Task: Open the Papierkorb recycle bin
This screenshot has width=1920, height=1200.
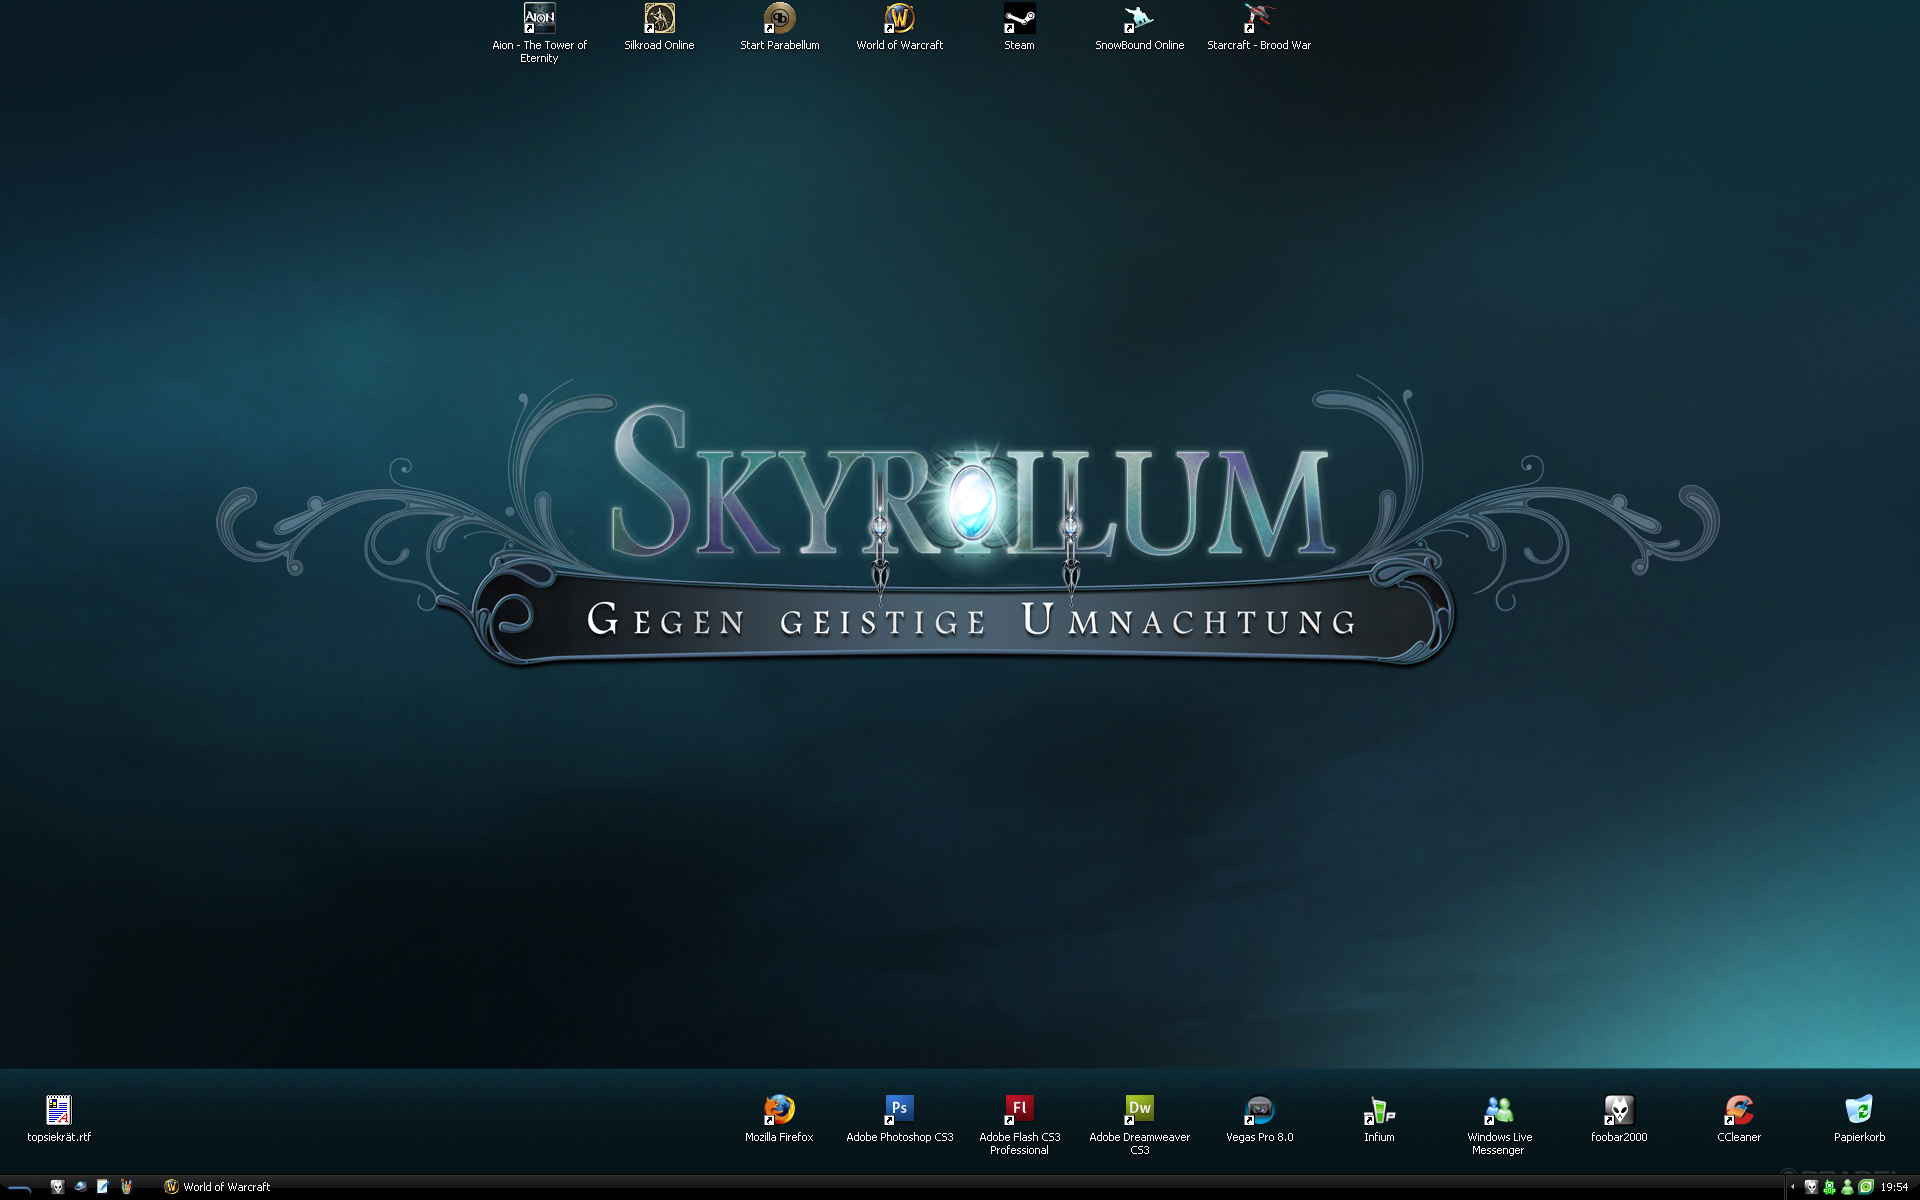Action: [x=1858, y=1110]
